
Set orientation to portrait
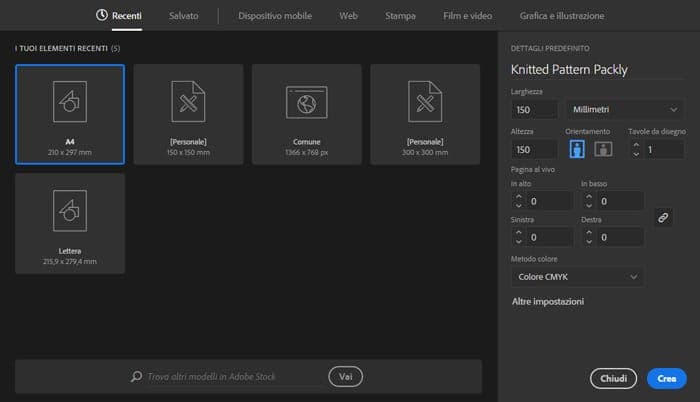(x=577, y=149)
